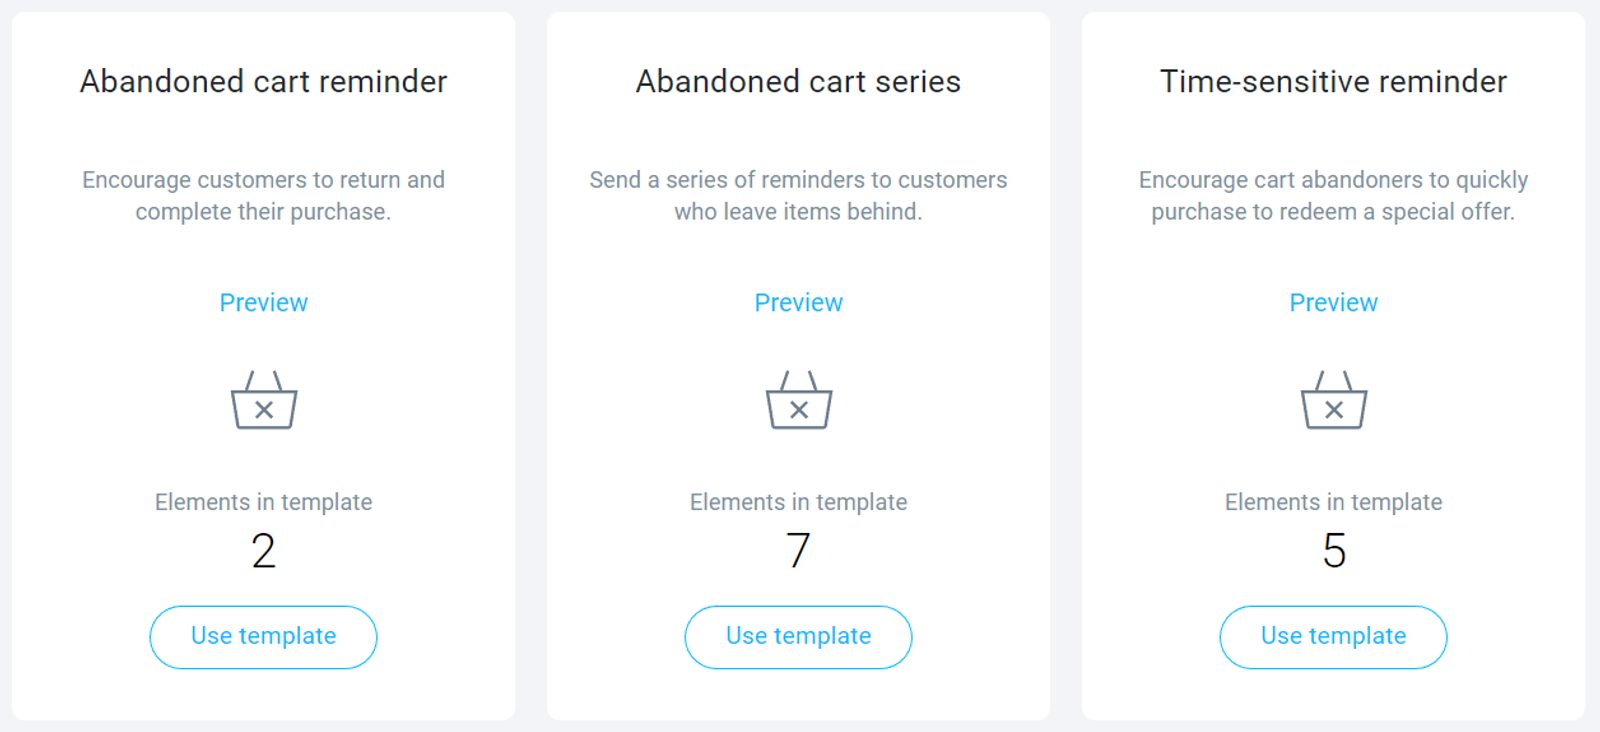Click the element count number 2

pyautogui.click(x=264, y=551)
